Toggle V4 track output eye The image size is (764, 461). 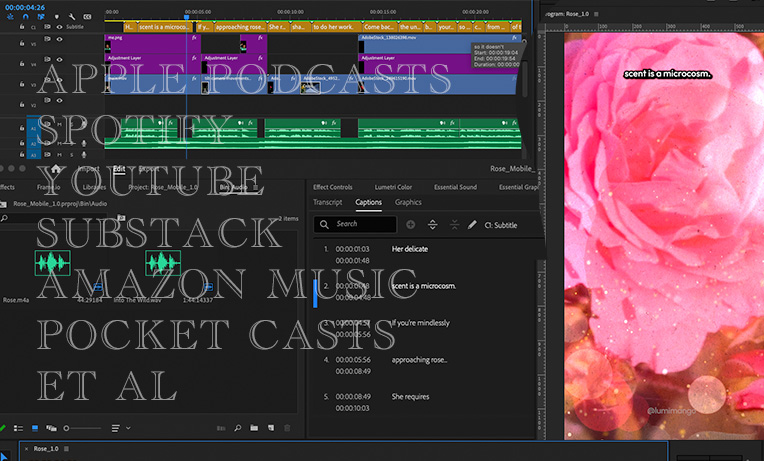pos(59,59)
